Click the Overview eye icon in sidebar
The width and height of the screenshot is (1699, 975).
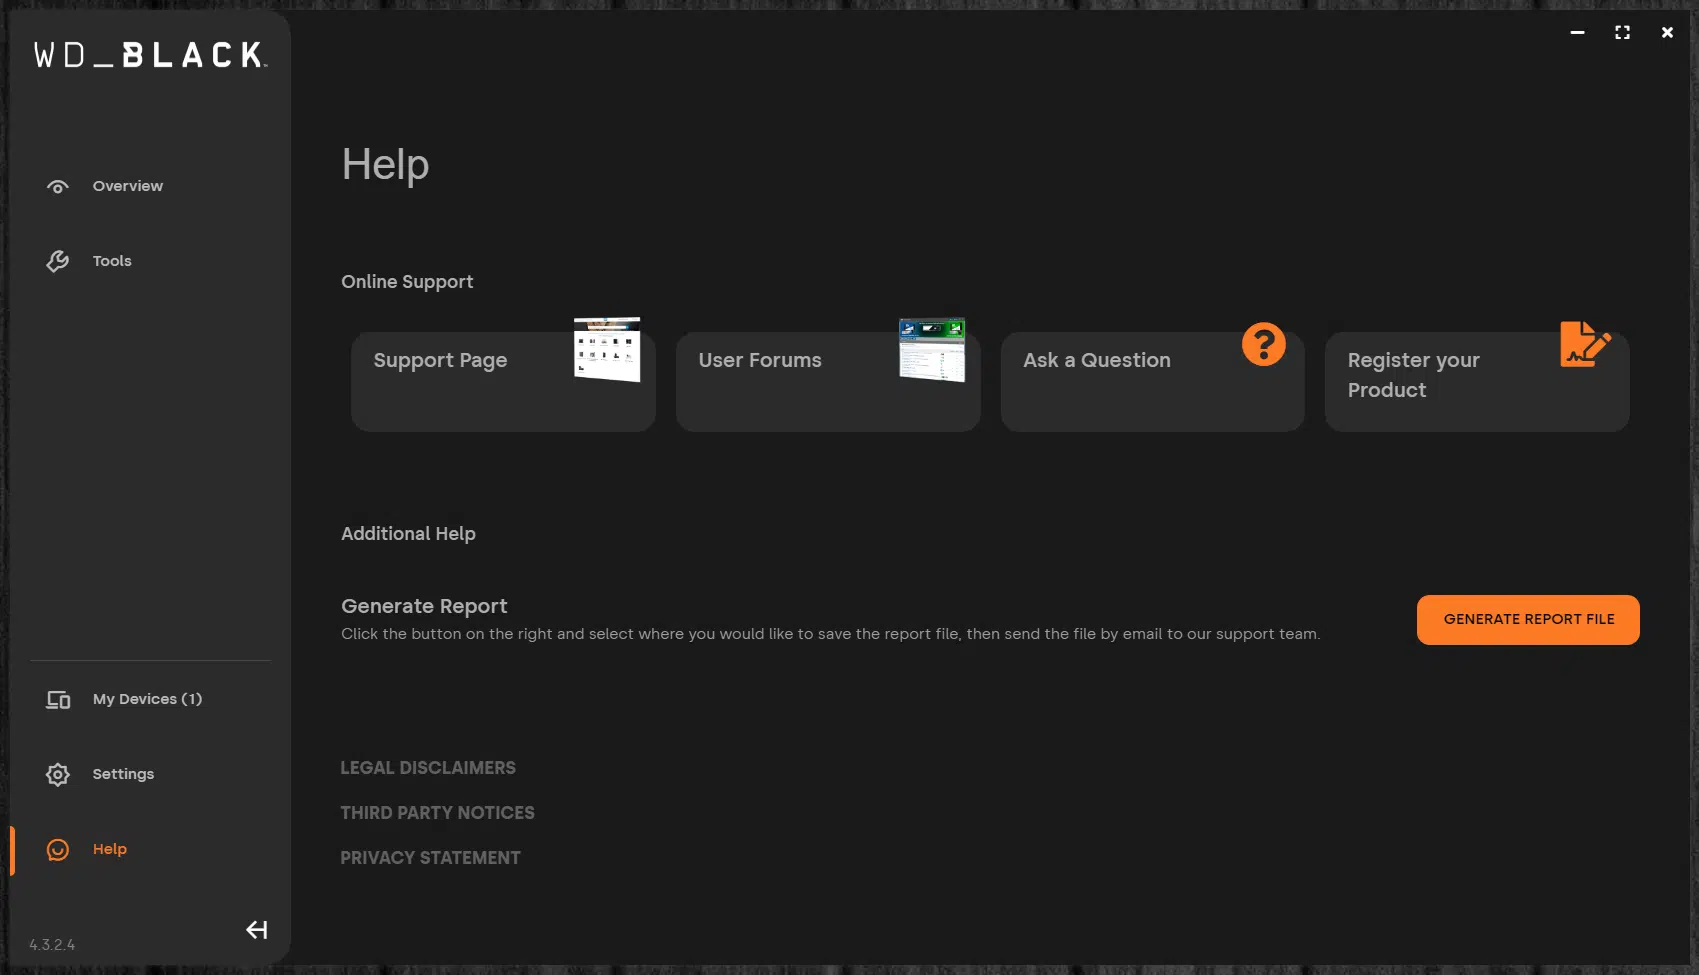(58, 187)
